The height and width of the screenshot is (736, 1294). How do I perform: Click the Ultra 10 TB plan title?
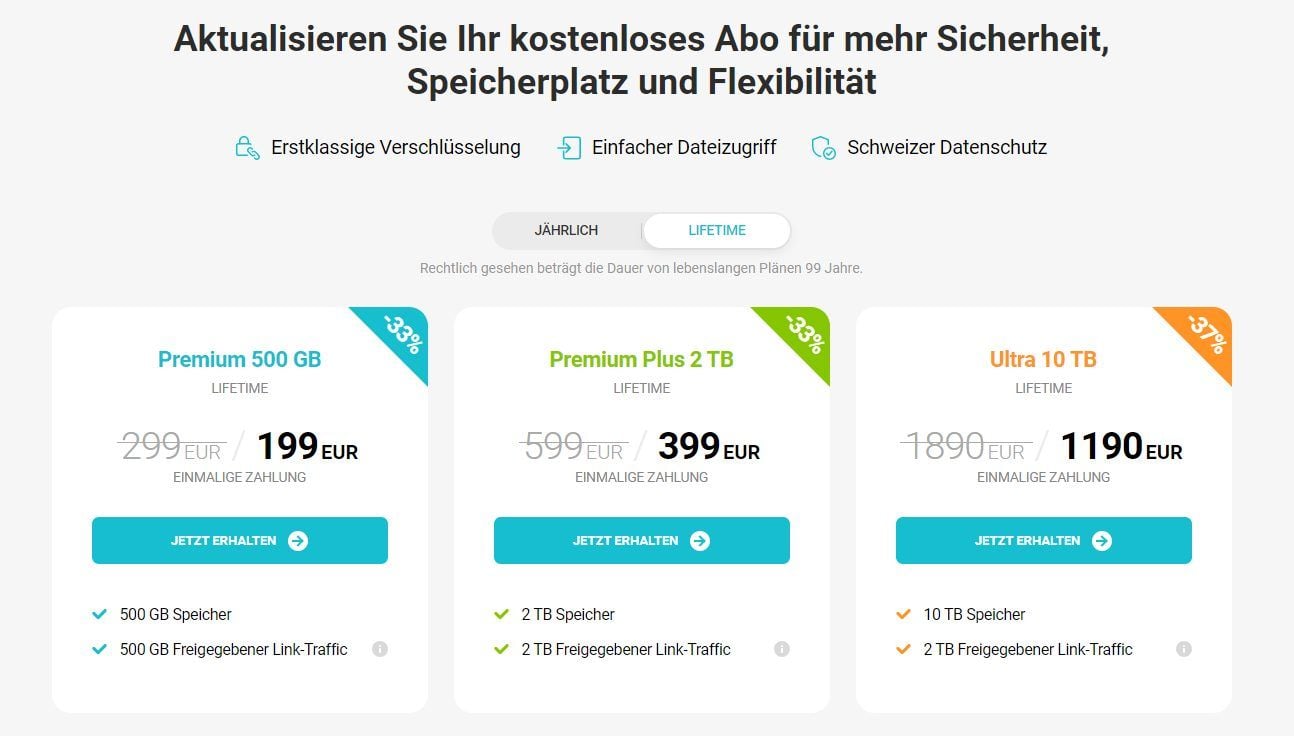click(1044, 359)
